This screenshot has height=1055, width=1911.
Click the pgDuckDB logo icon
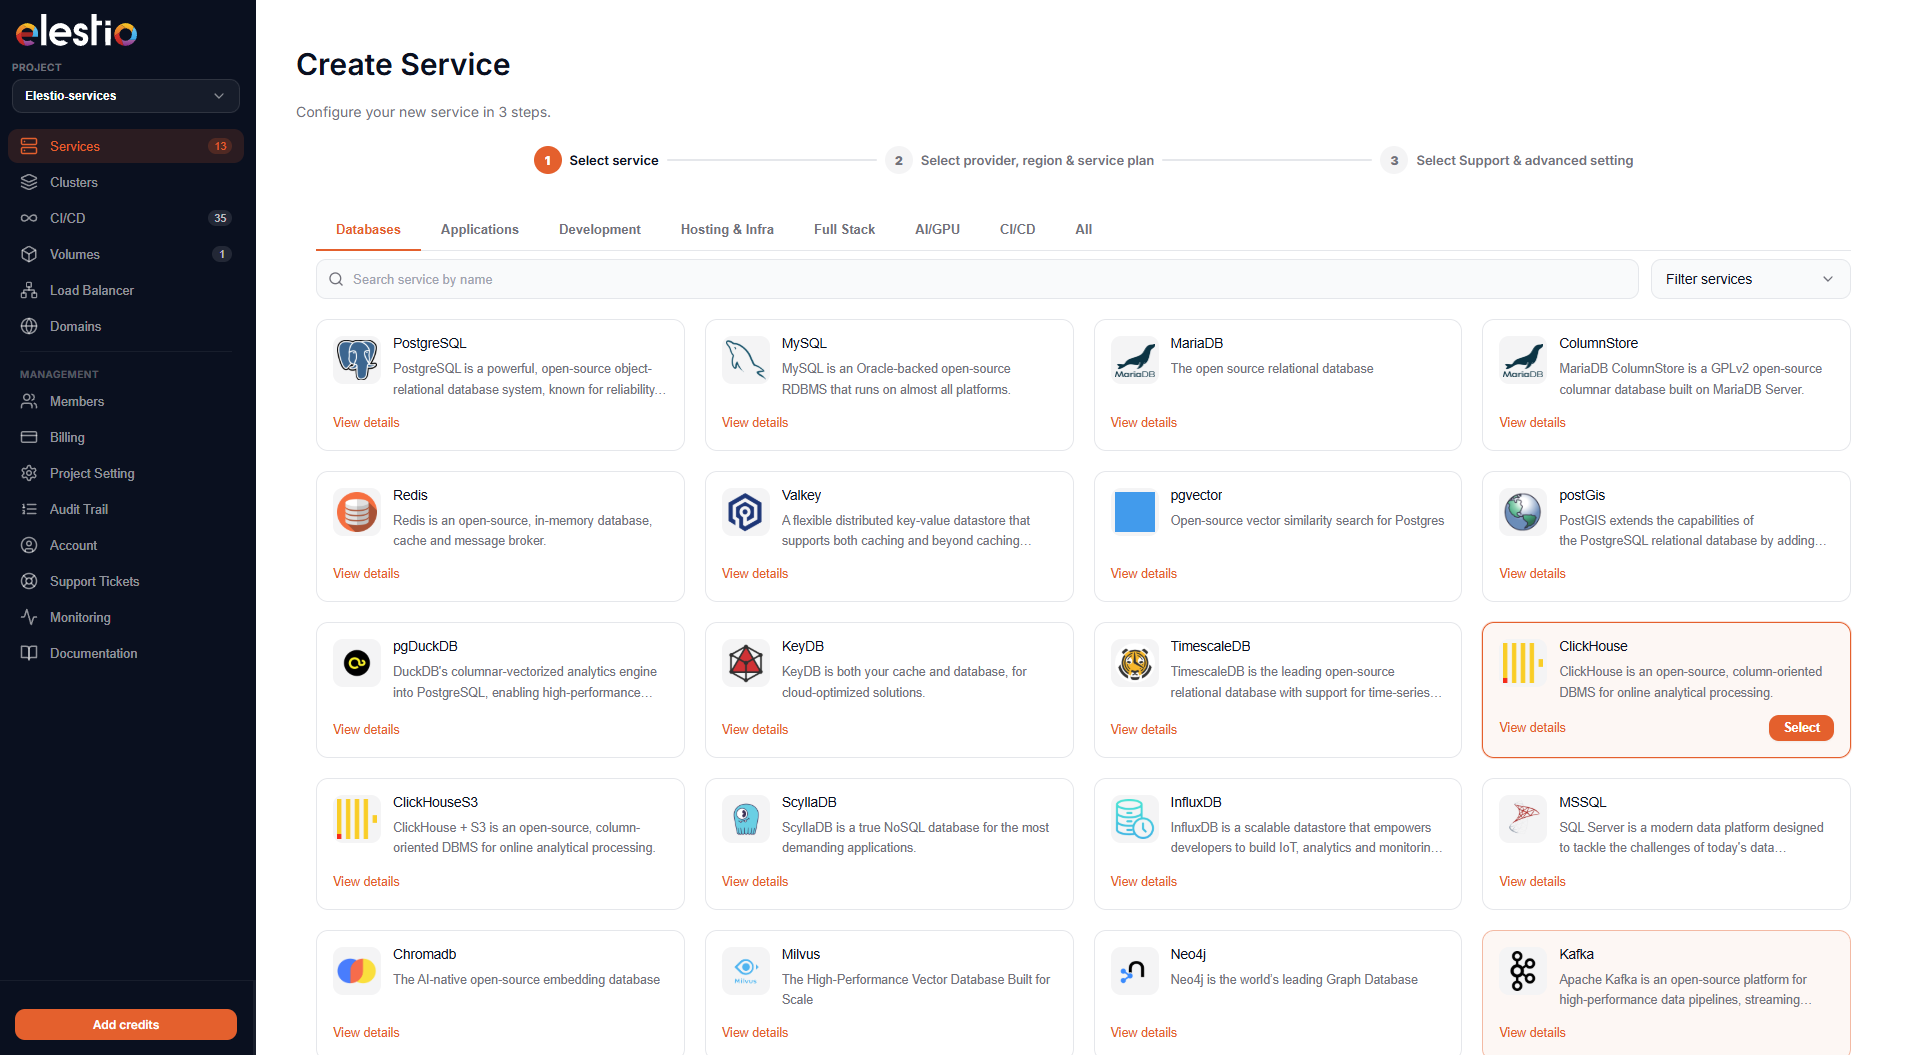(x=357, y=663)
